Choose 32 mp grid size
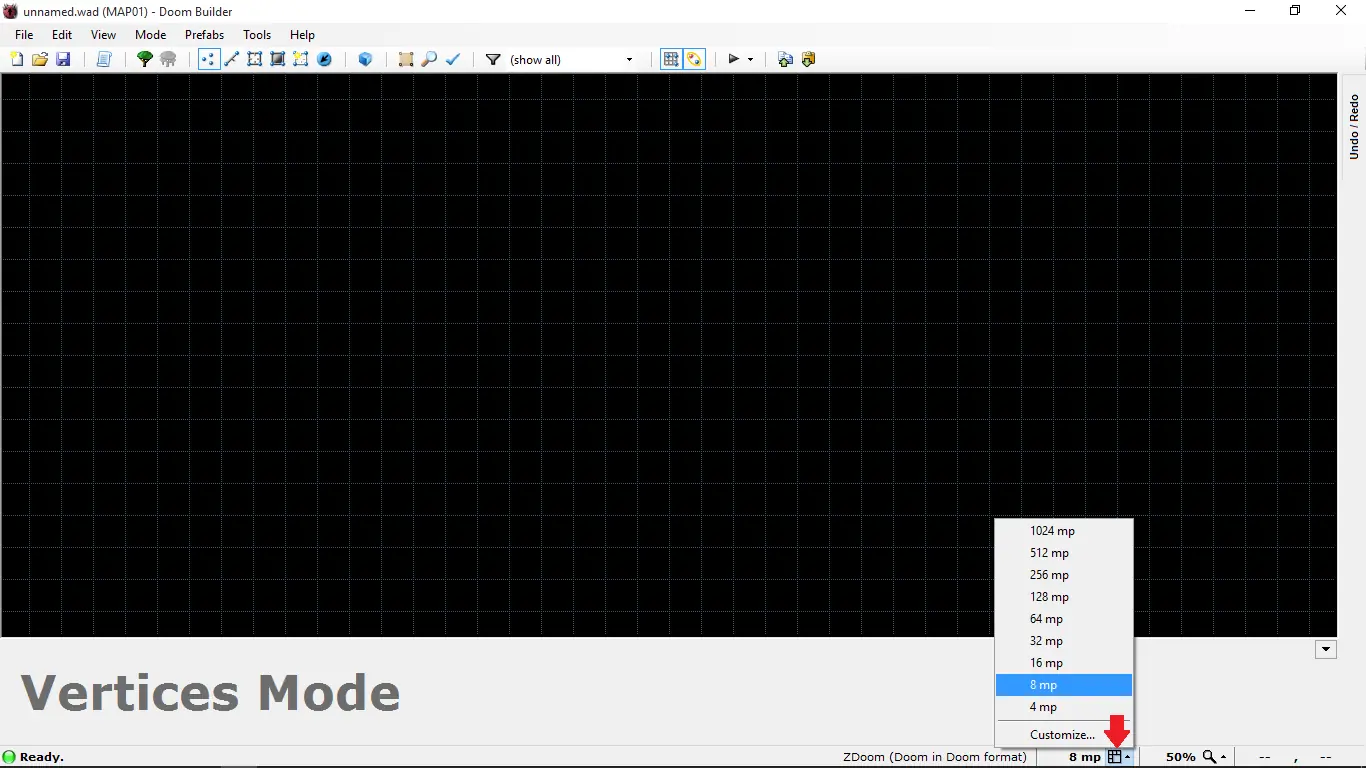Screen dimensions: 1366x768 click(x=1064, y=641)
